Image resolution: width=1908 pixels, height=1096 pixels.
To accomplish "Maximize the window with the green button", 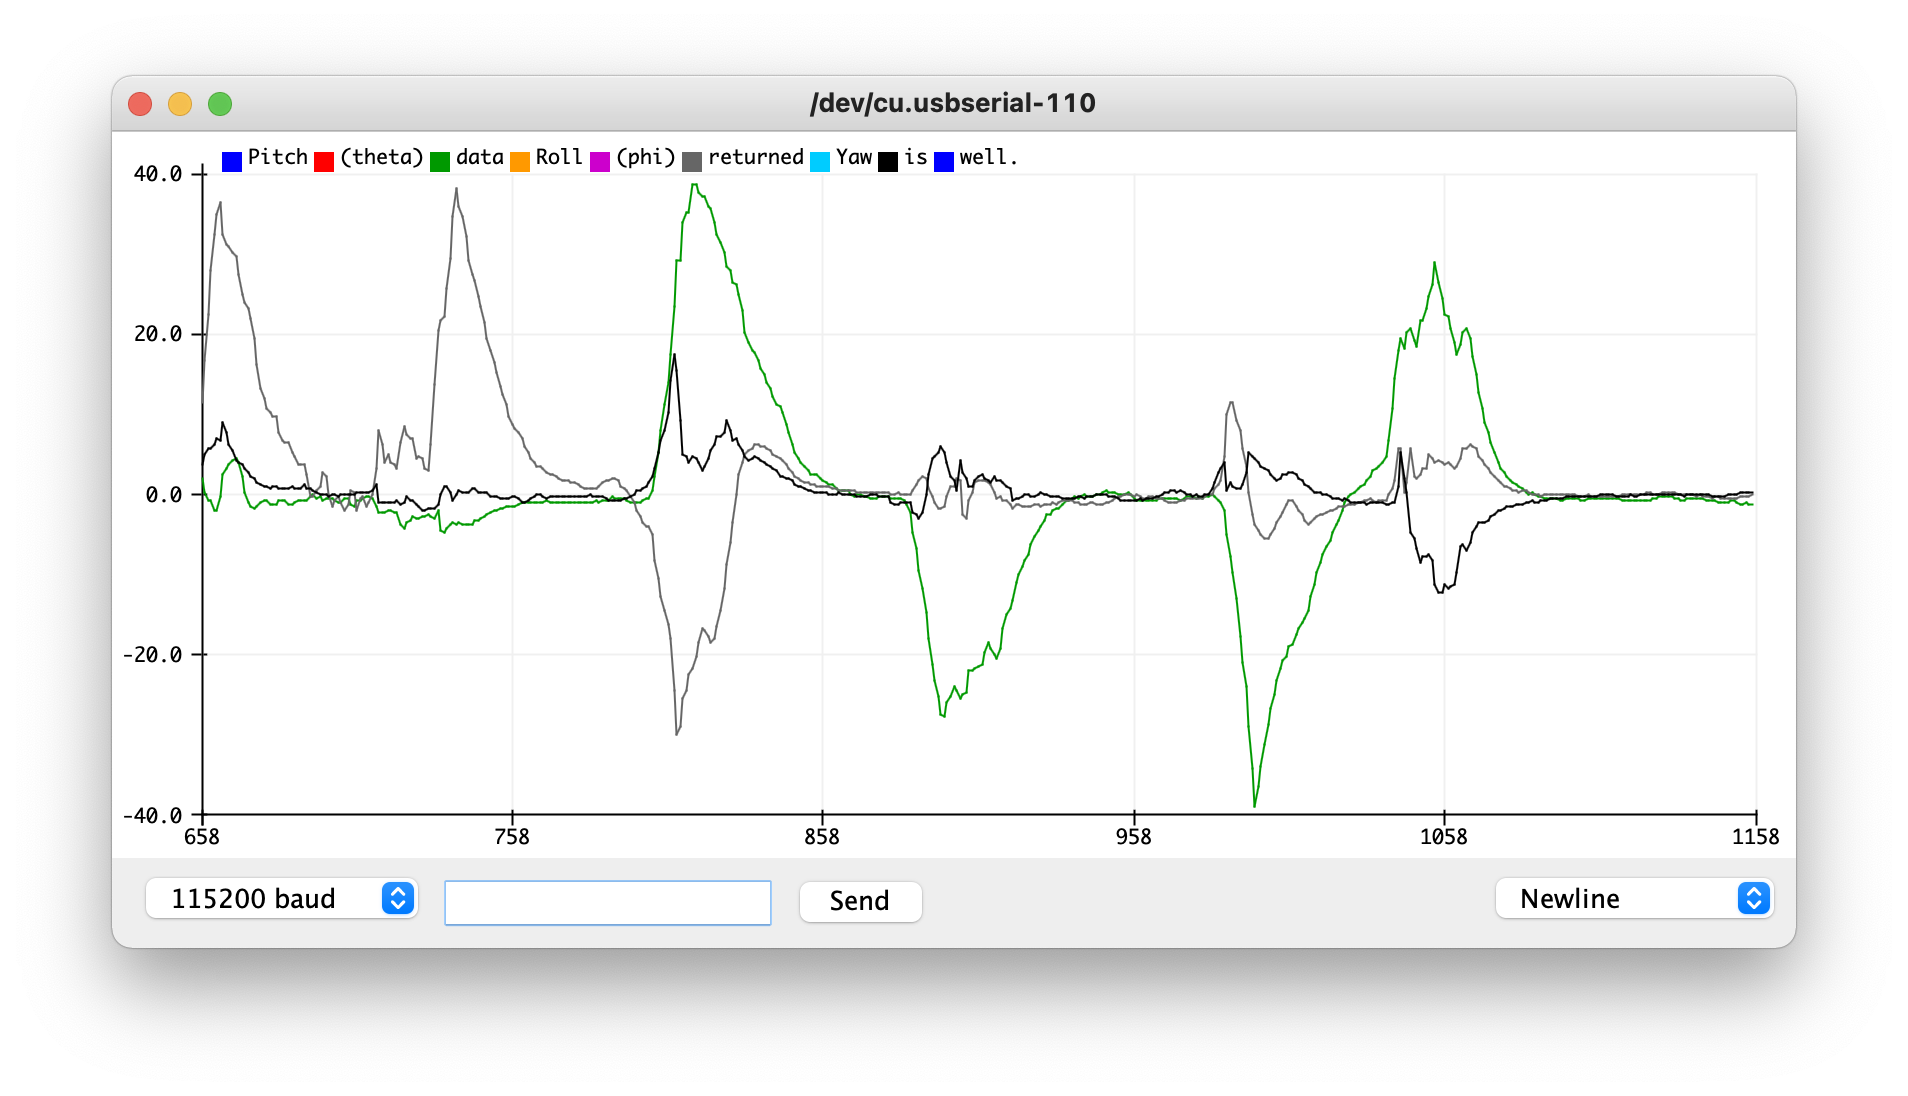I will tap(220, 104).
